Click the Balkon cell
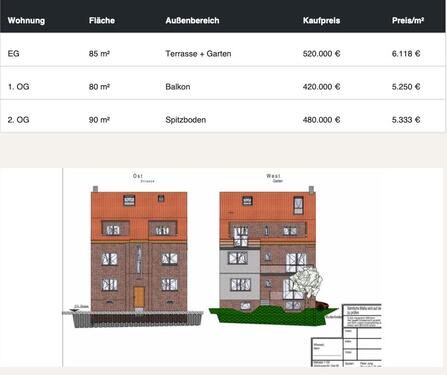The image size is (447, 375). coord(178,87)
